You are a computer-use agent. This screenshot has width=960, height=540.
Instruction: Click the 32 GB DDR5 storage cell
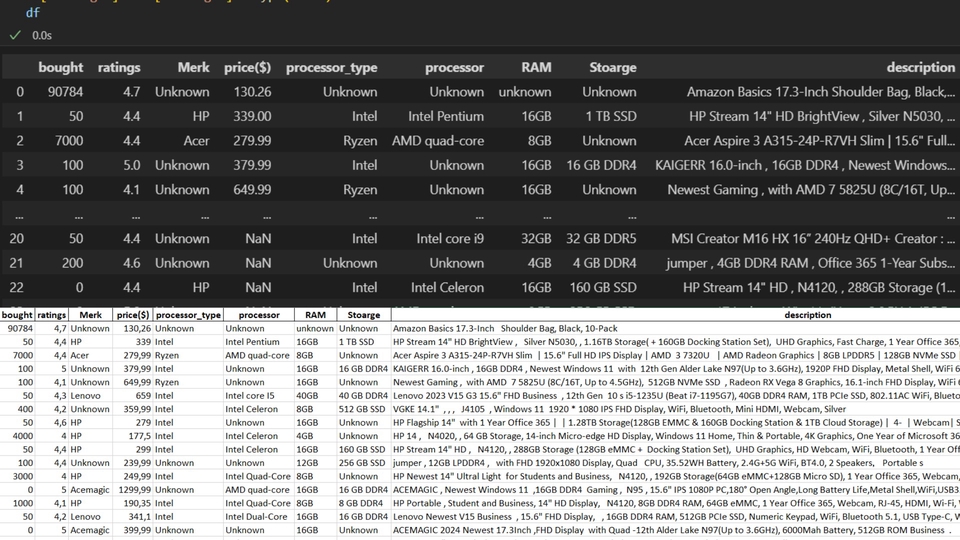point(601,239)
